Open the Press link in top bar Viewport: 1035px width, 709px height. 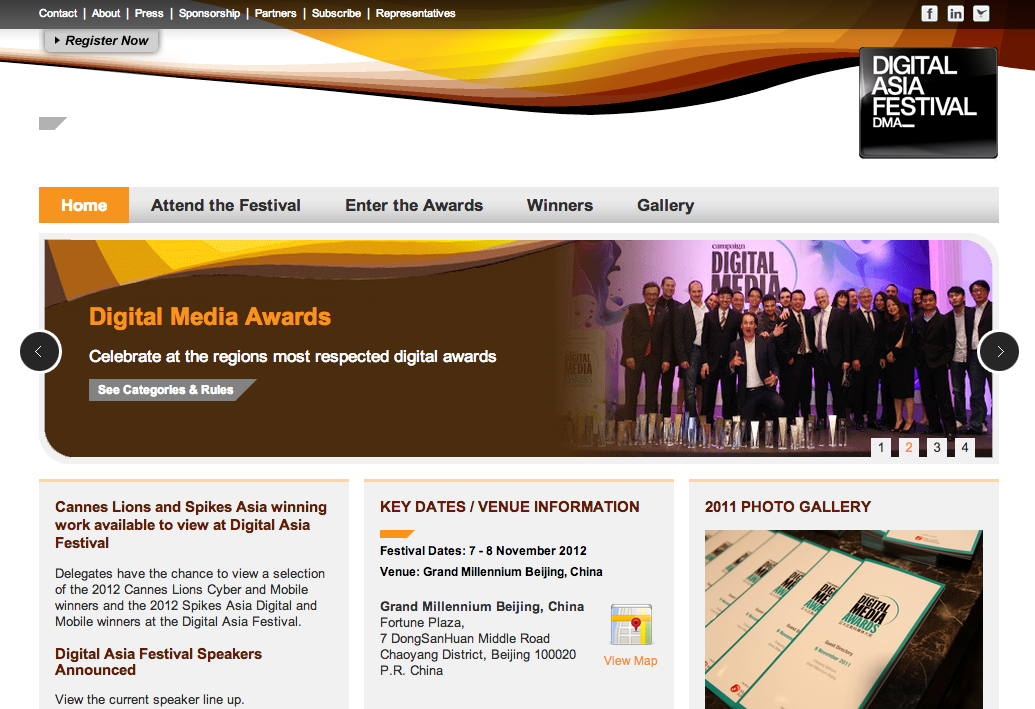click(149, 13)
